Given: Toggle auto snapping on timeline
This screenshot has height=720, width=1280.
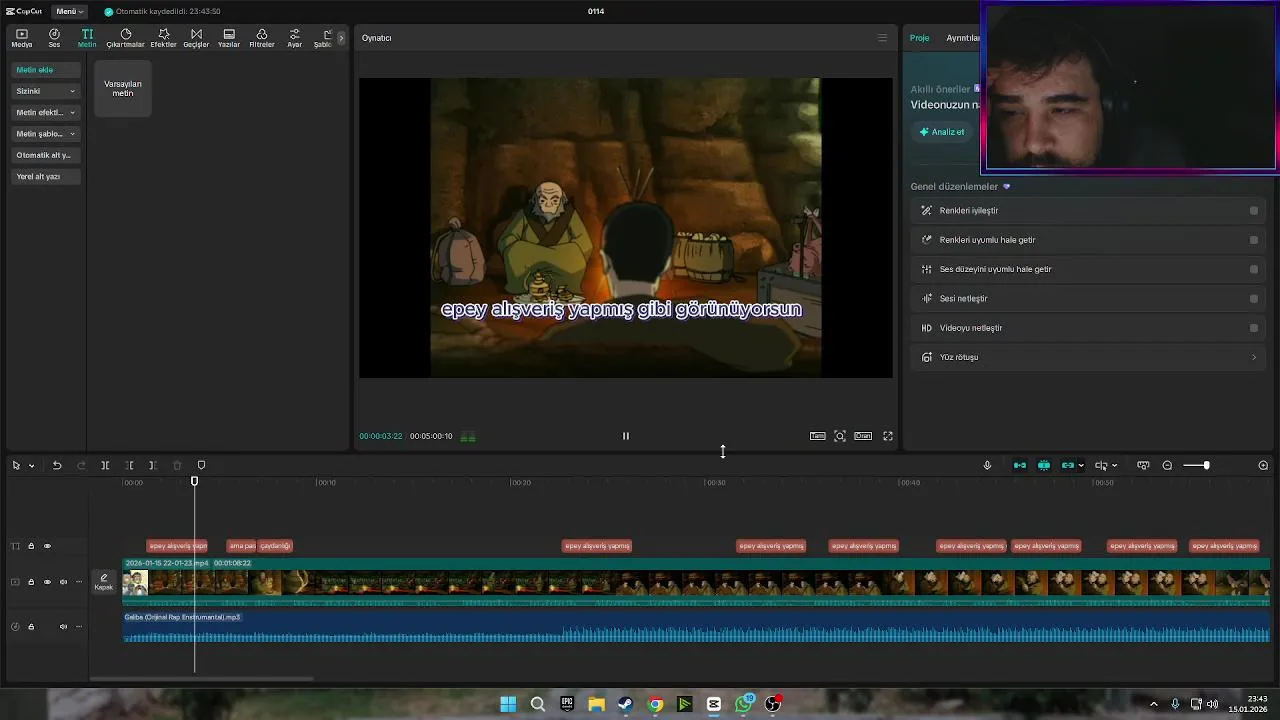Looking at the screenshot, I should click(x=1044, y=465).
